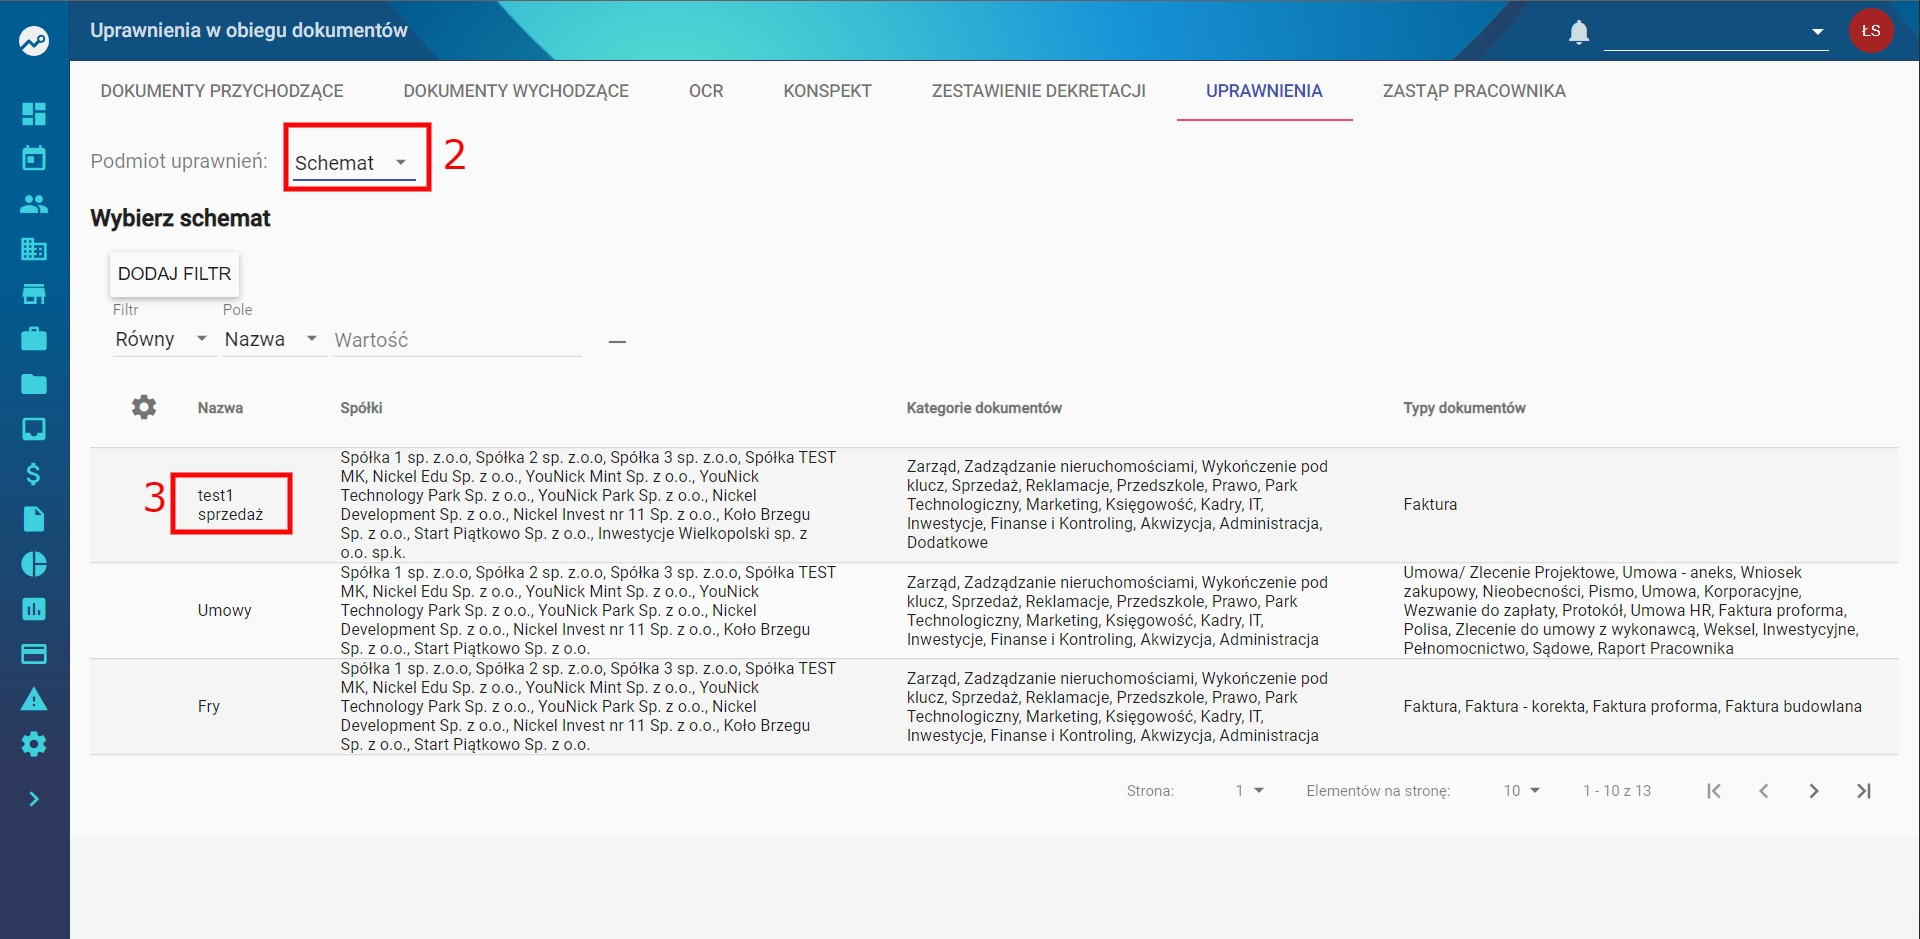Open the dollar sign finance icon
1920x939 pixels.
point(34,474)
